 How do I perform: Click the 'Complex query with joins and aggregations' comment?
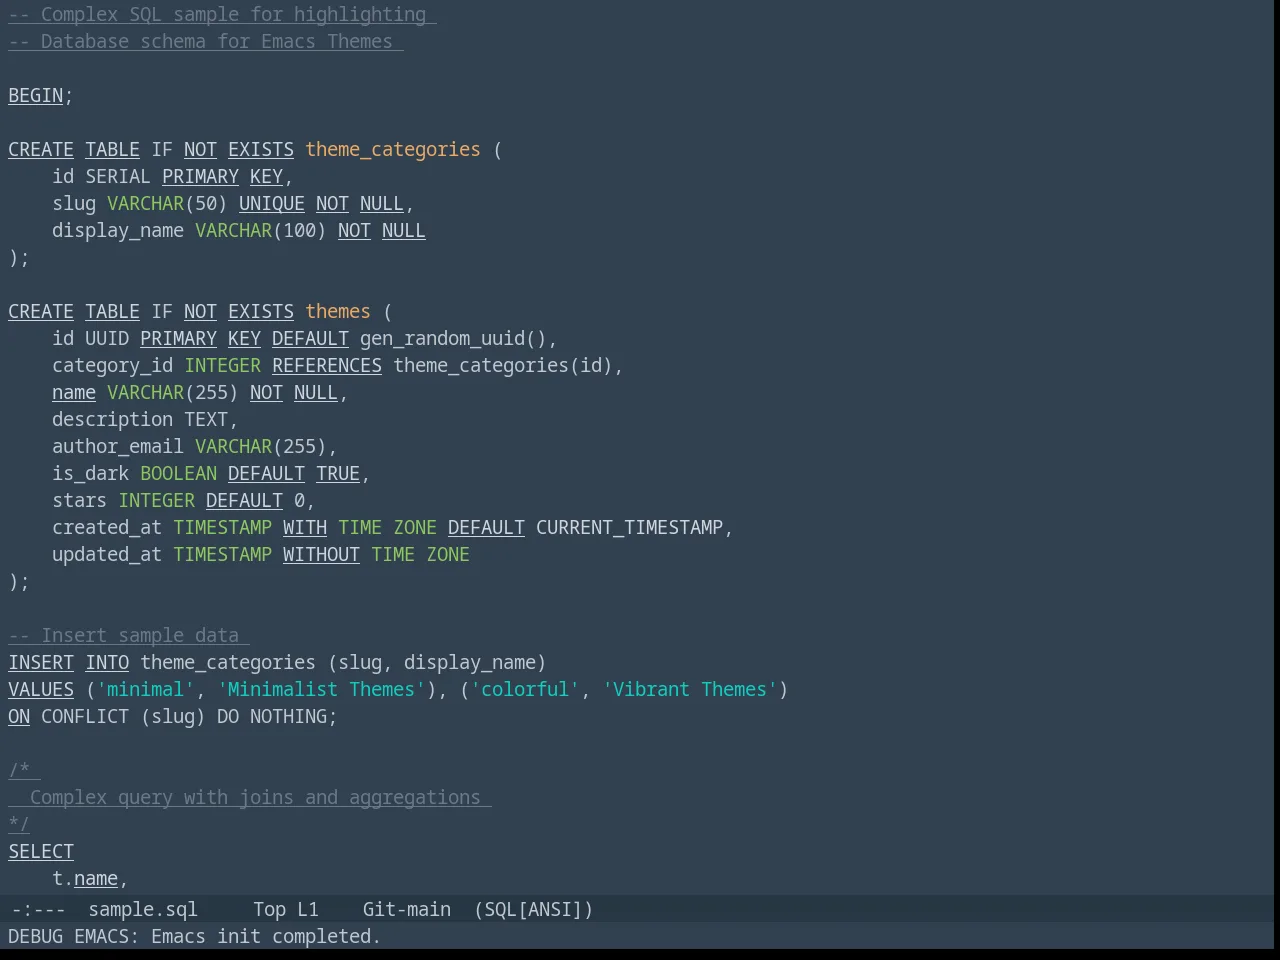(255, 798)
